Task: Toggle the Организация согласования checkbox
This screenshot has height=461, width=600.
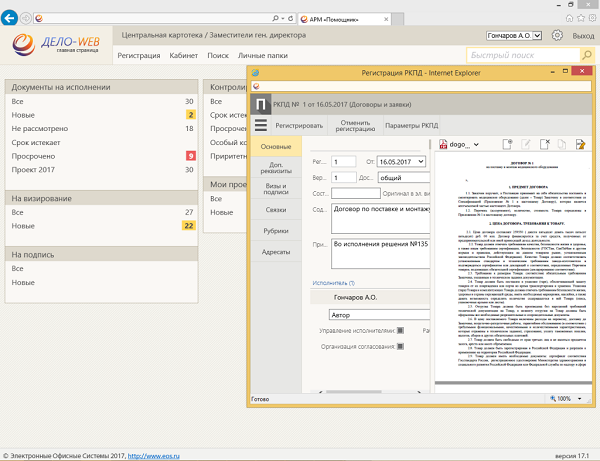Action: tap(400, 348)
